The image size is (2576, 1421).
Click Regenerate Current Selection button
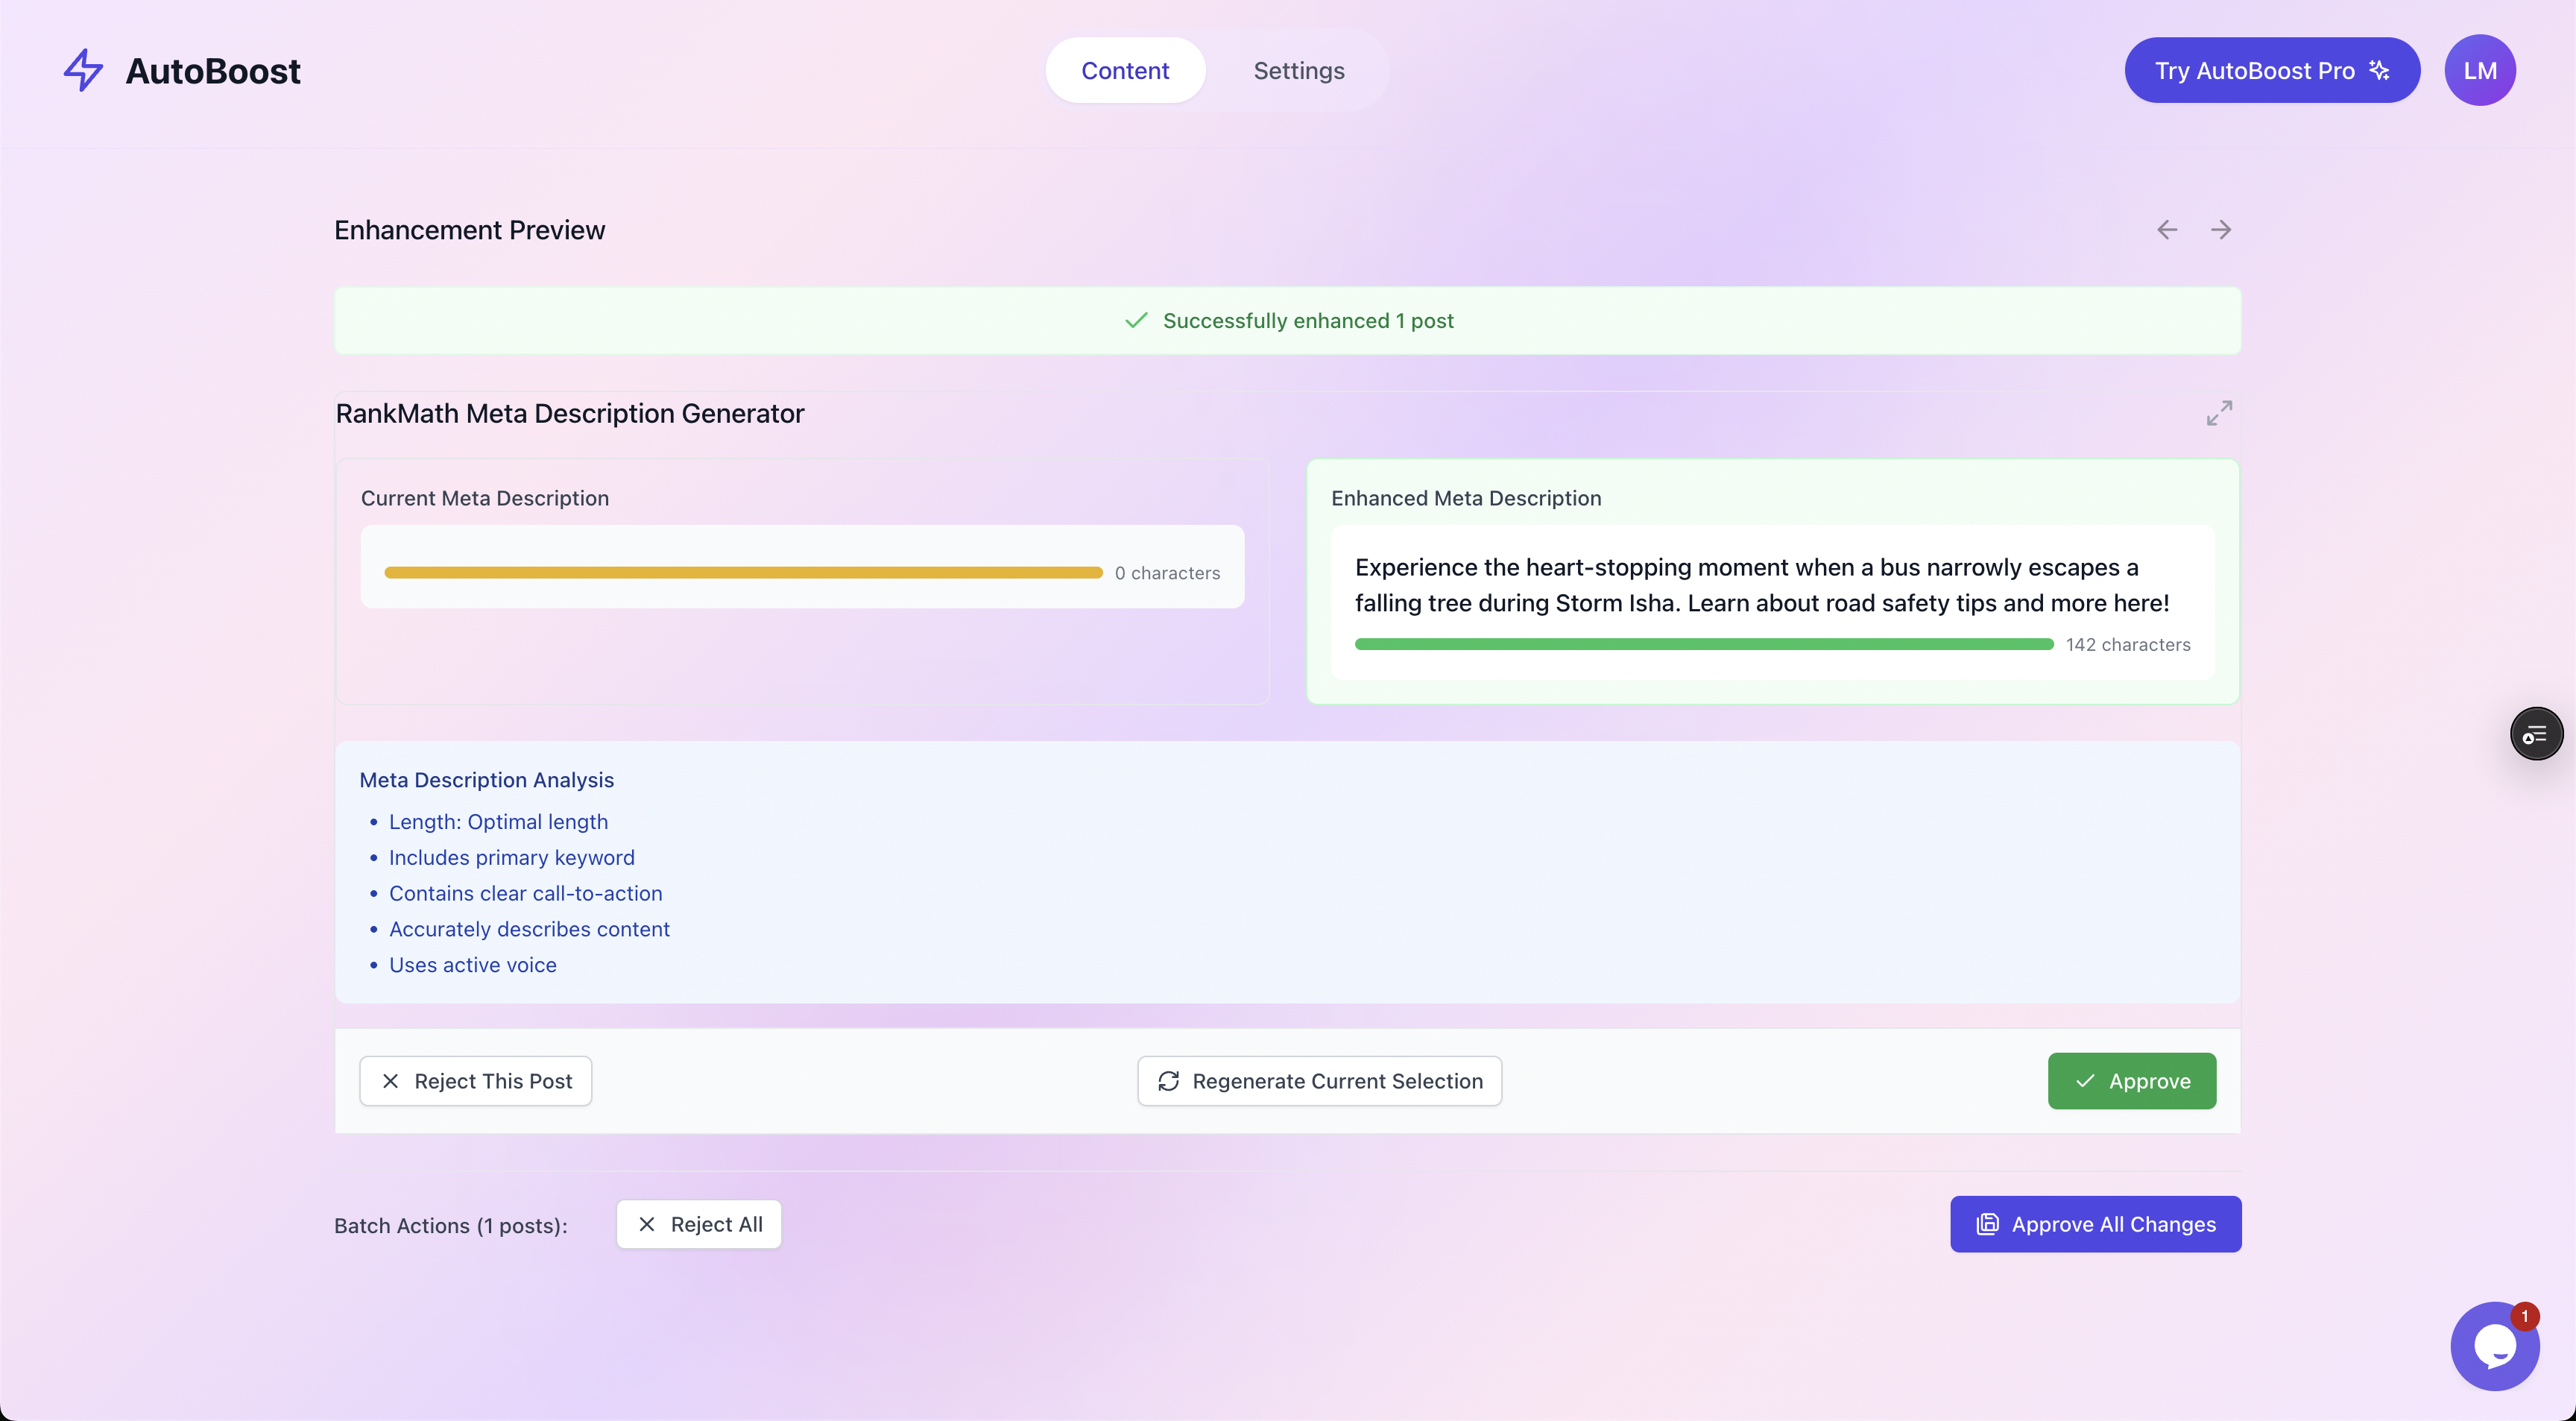pos(1320,1081)
